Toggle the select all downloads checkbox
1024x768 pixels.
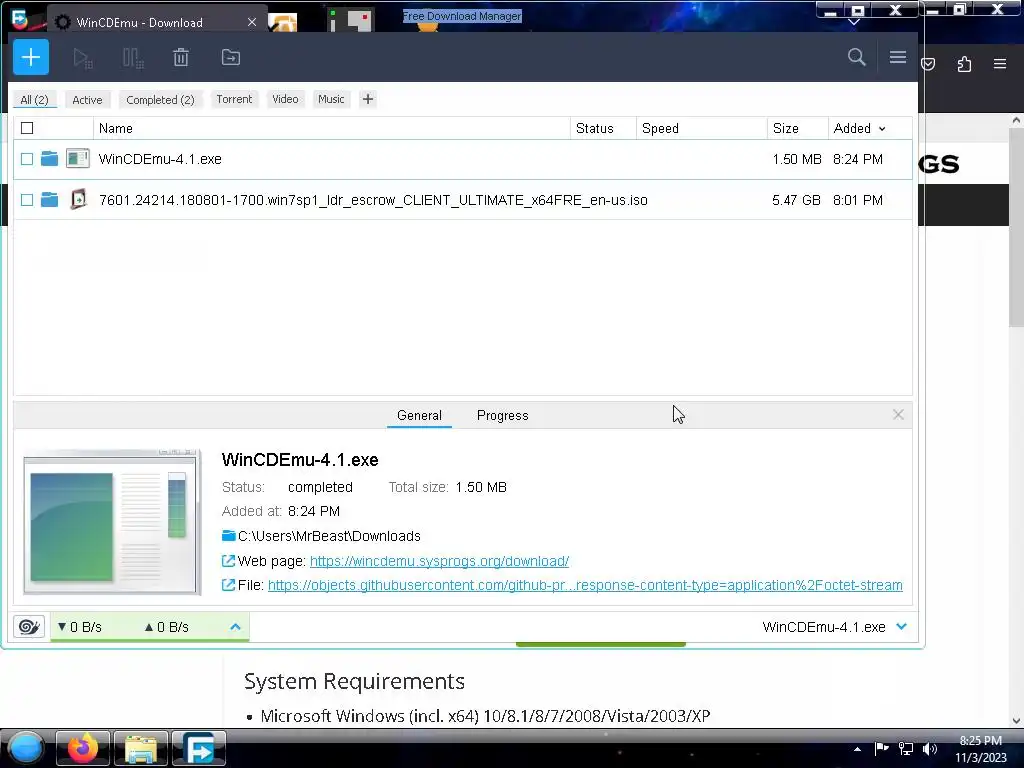(27, 128)
